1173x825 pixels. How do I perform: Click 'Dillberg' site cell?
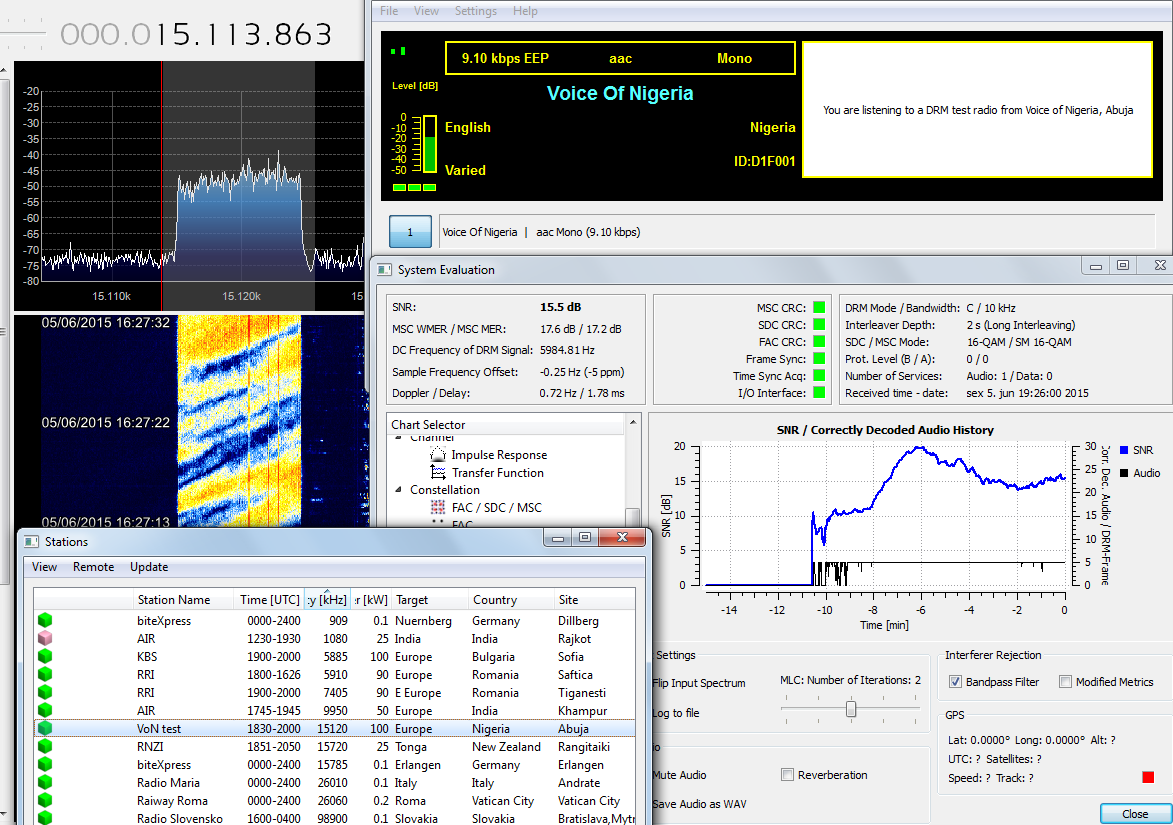pos(578,621)
